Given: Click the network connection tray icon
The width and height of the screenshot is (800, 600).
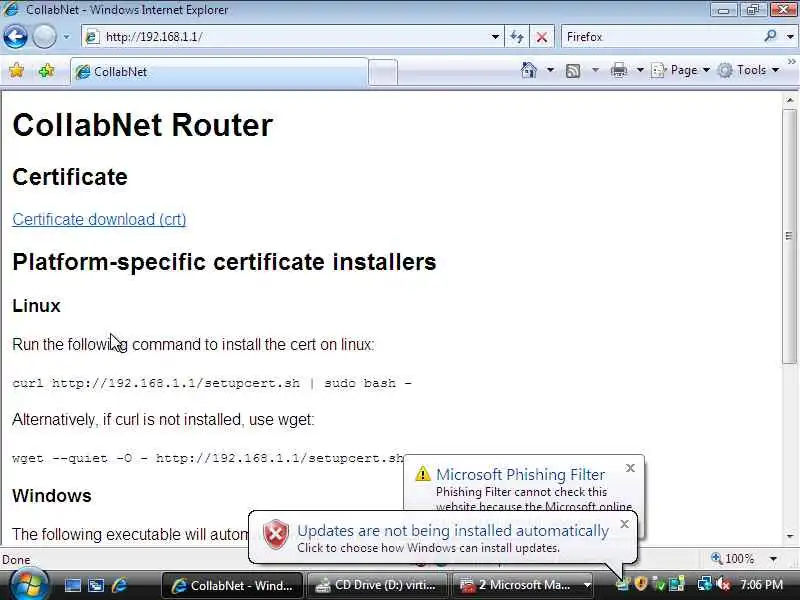Looking at the screenshot, I should click(x=704, y=584).
